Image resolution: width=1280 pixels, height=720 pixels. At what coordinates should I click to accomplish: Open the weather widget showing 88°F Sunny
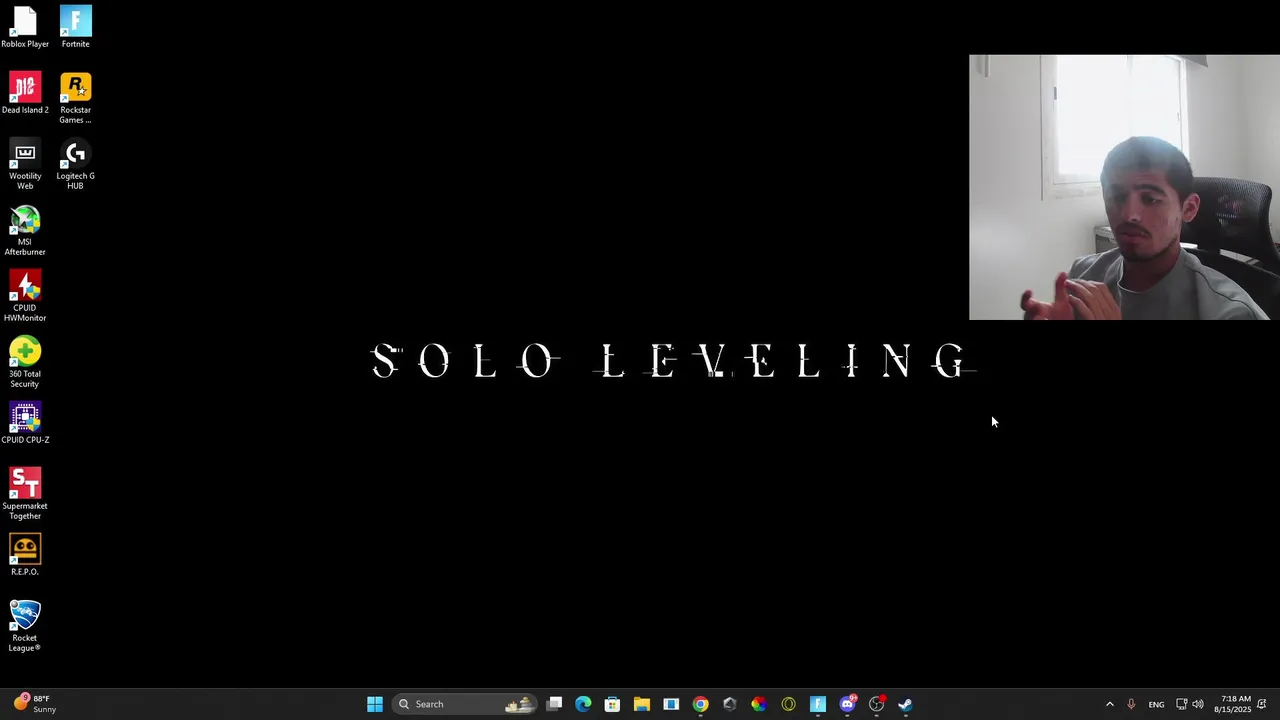[x=35, y=704]
